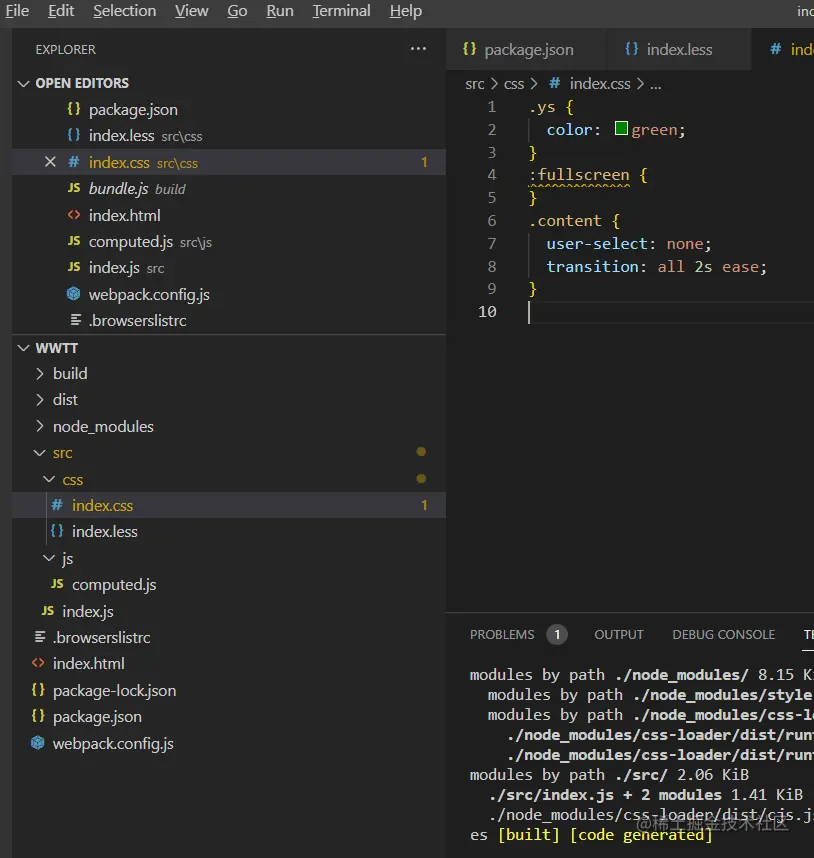Click package-lock.json braces icon in tree
Viewport: 814px width, 858px height.
click(38, 690)
